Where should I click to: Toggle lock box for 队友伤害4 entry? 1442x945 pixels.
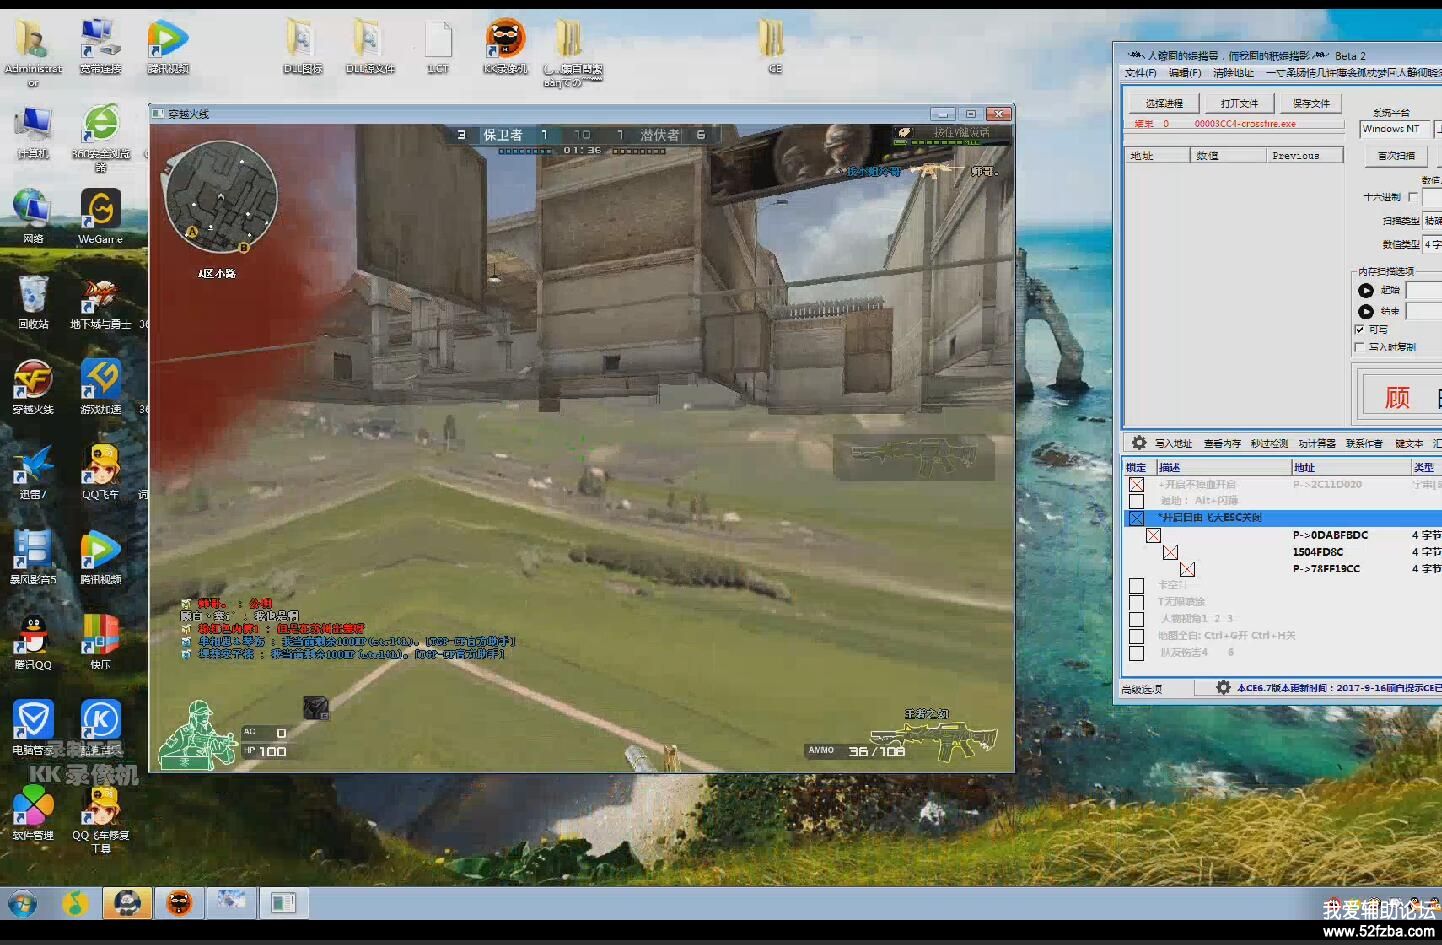pos(1136,653)
